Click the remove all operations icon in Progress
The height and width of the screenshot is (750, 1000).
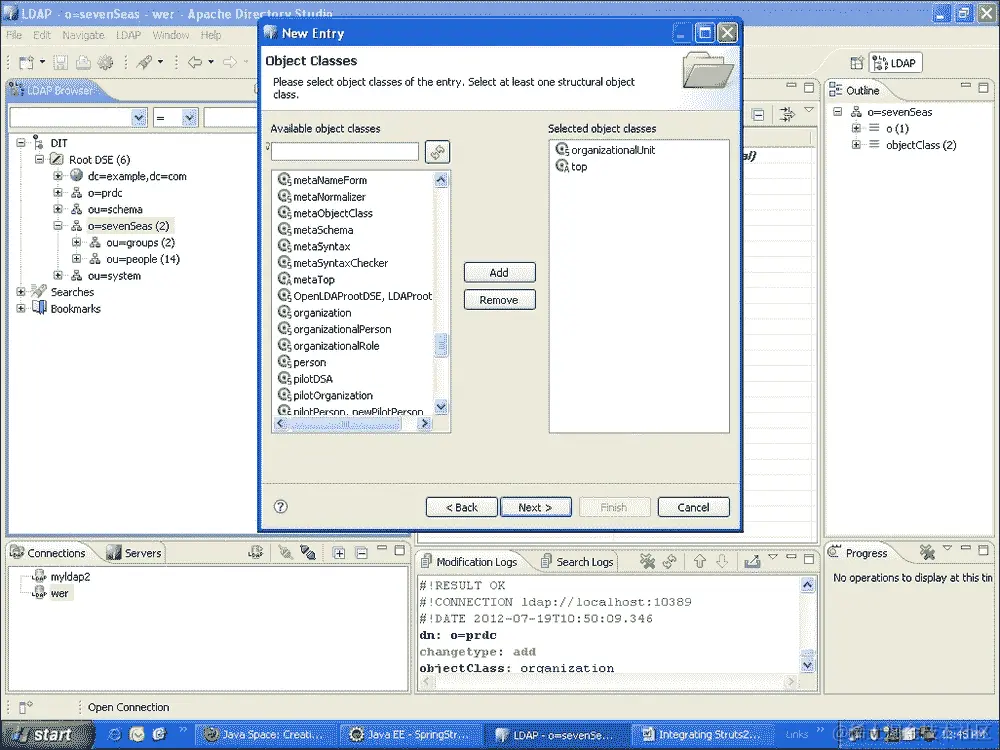[x=927, y=552]
